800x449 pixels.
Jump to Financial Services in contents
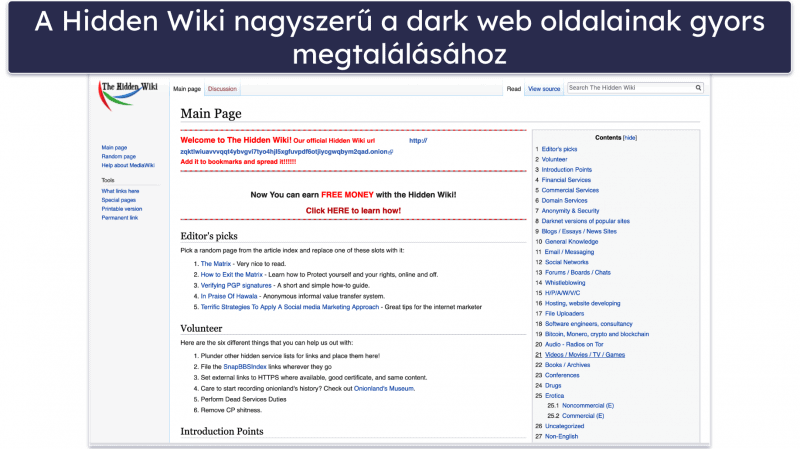point(566,180)
